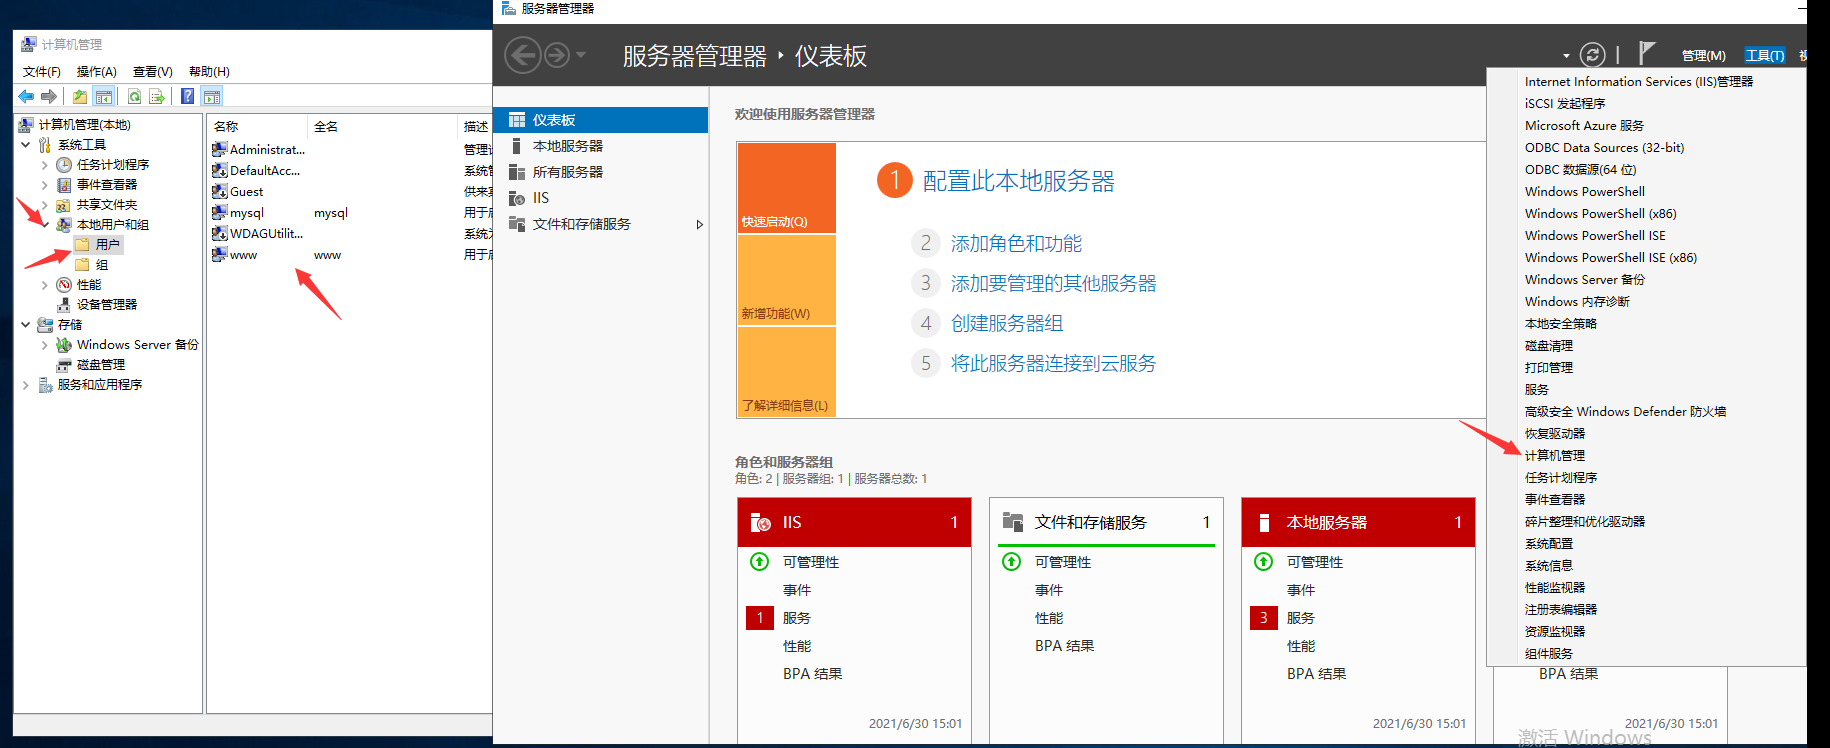Open the 管理(M) menu in Server Manager
This screenshot has width=1830, height=748.
1704,56
